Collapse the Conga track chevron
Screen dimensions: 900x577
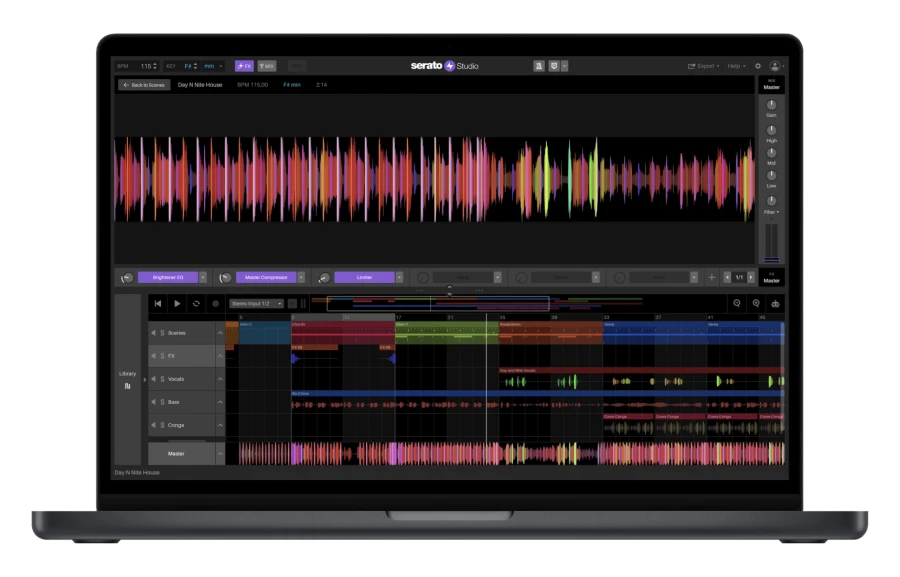click(x=220, y=425)
